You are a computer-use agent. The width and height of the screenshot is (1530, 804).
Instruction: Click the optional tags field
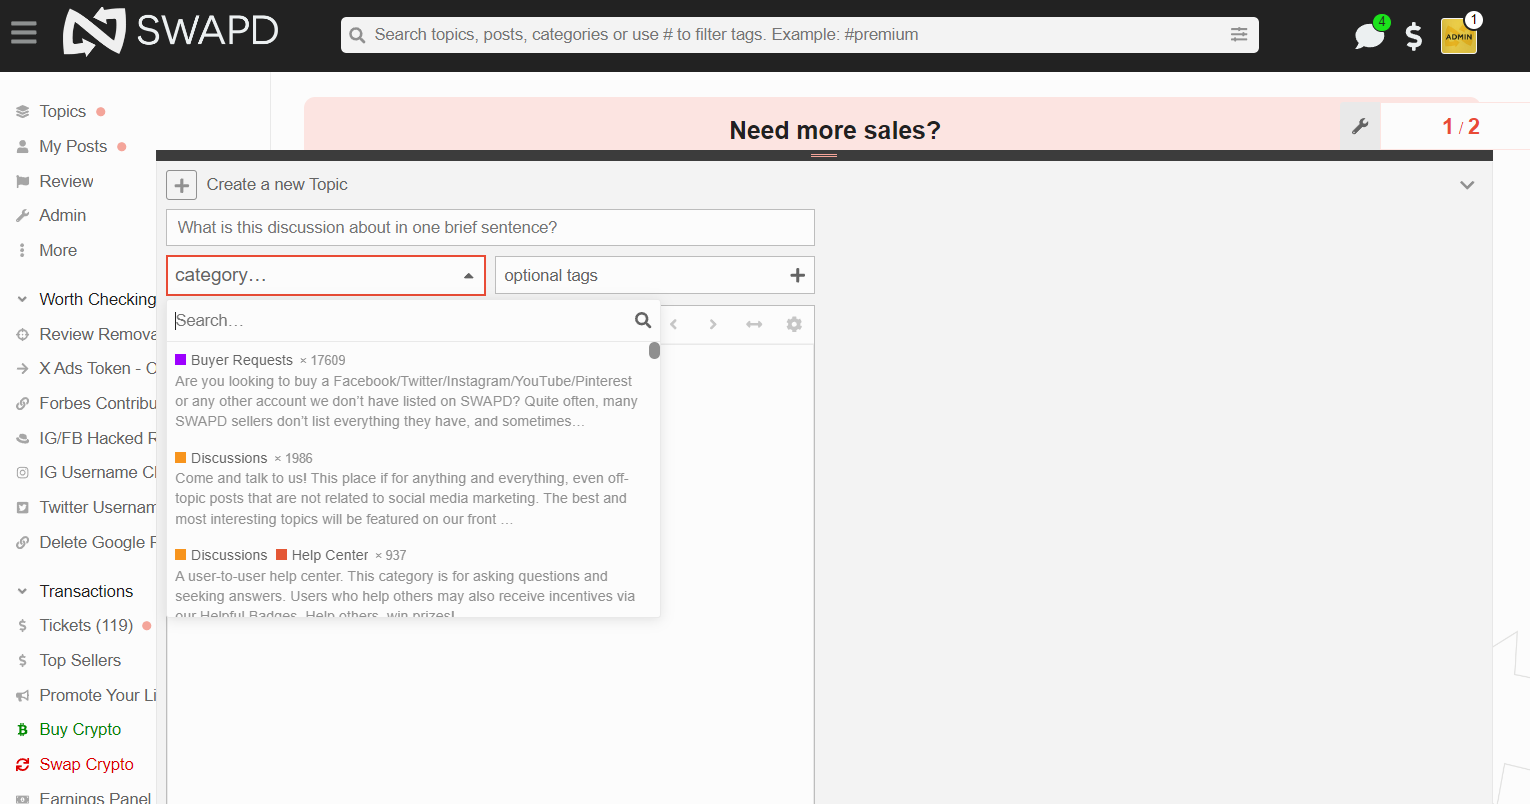655,275
